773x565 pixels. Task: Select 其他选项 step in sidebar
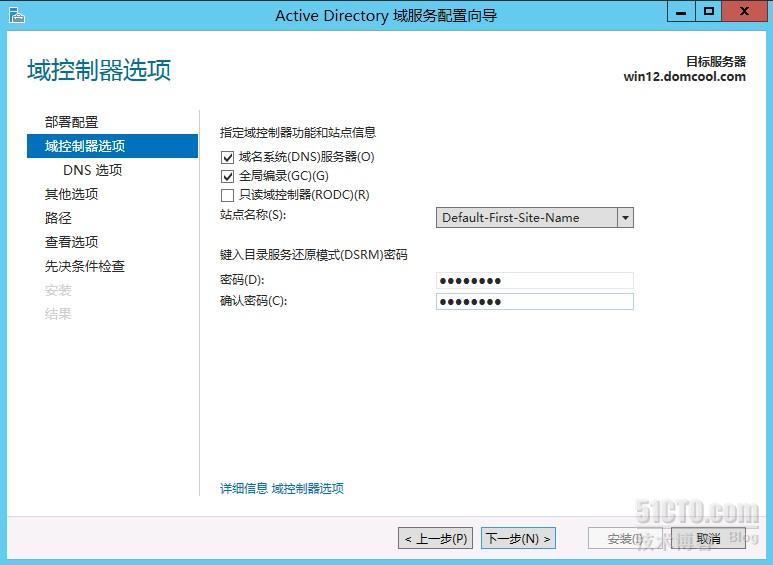click(71, 194)
